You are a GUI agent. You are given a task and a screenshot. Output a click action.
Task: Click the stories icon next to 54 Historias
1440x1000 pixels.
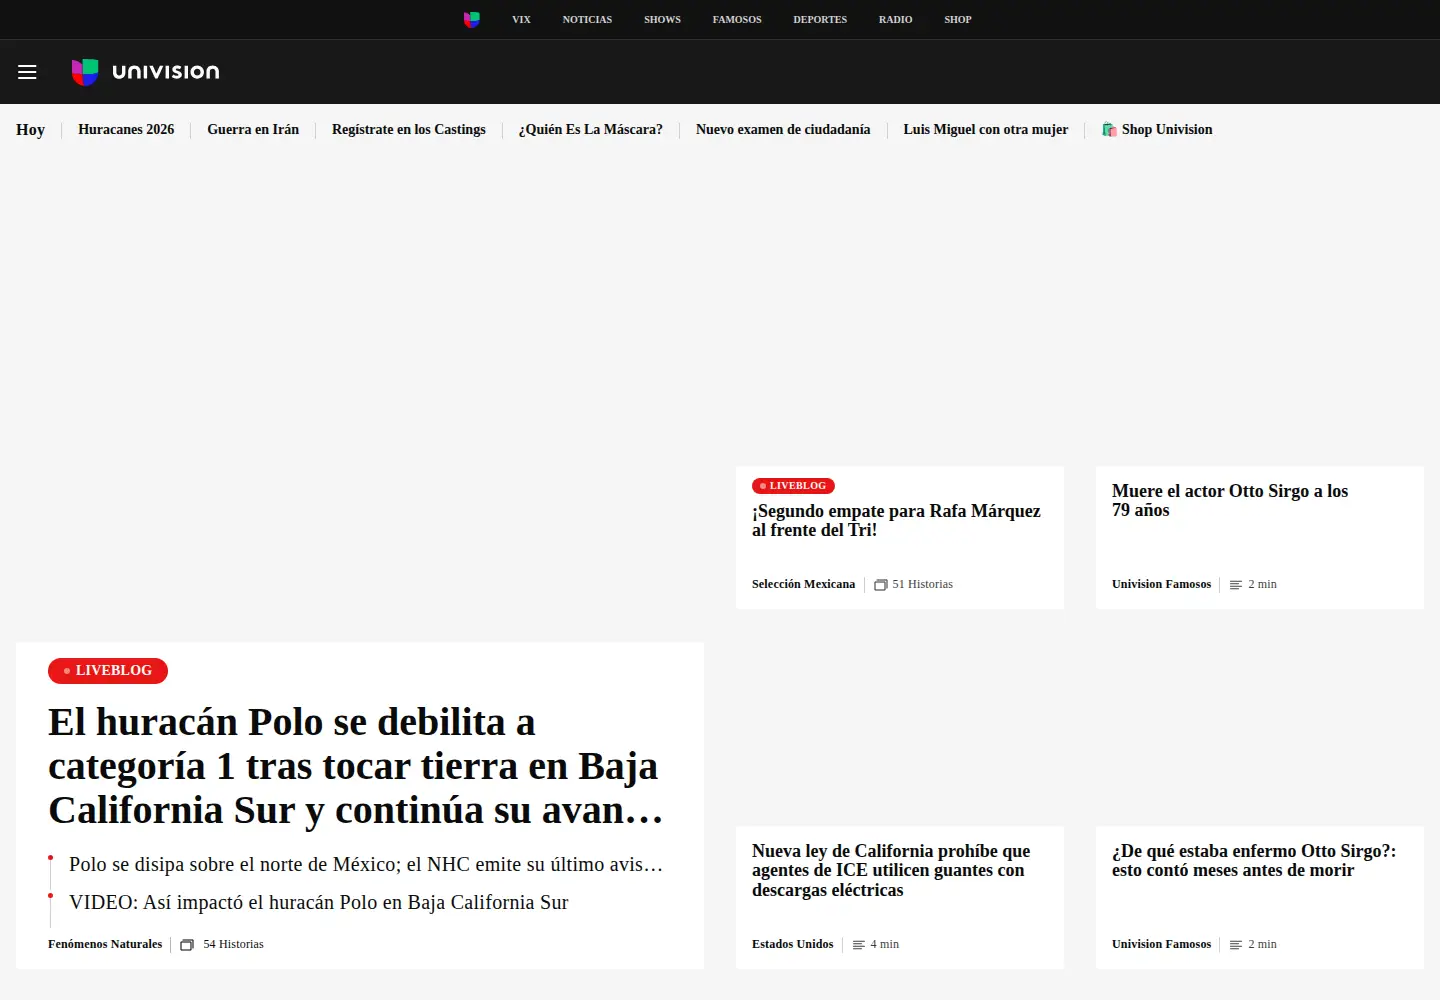click(187, 945)
